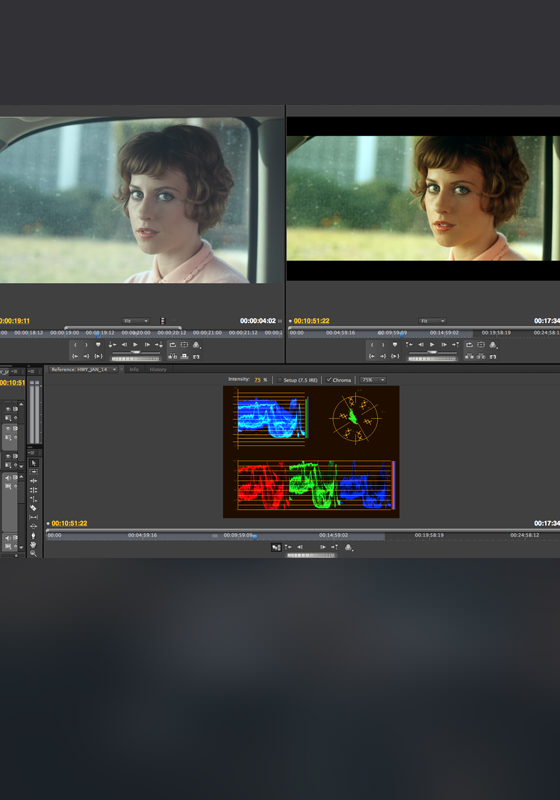Open Output menu in Reference monitor

(348, 547)
